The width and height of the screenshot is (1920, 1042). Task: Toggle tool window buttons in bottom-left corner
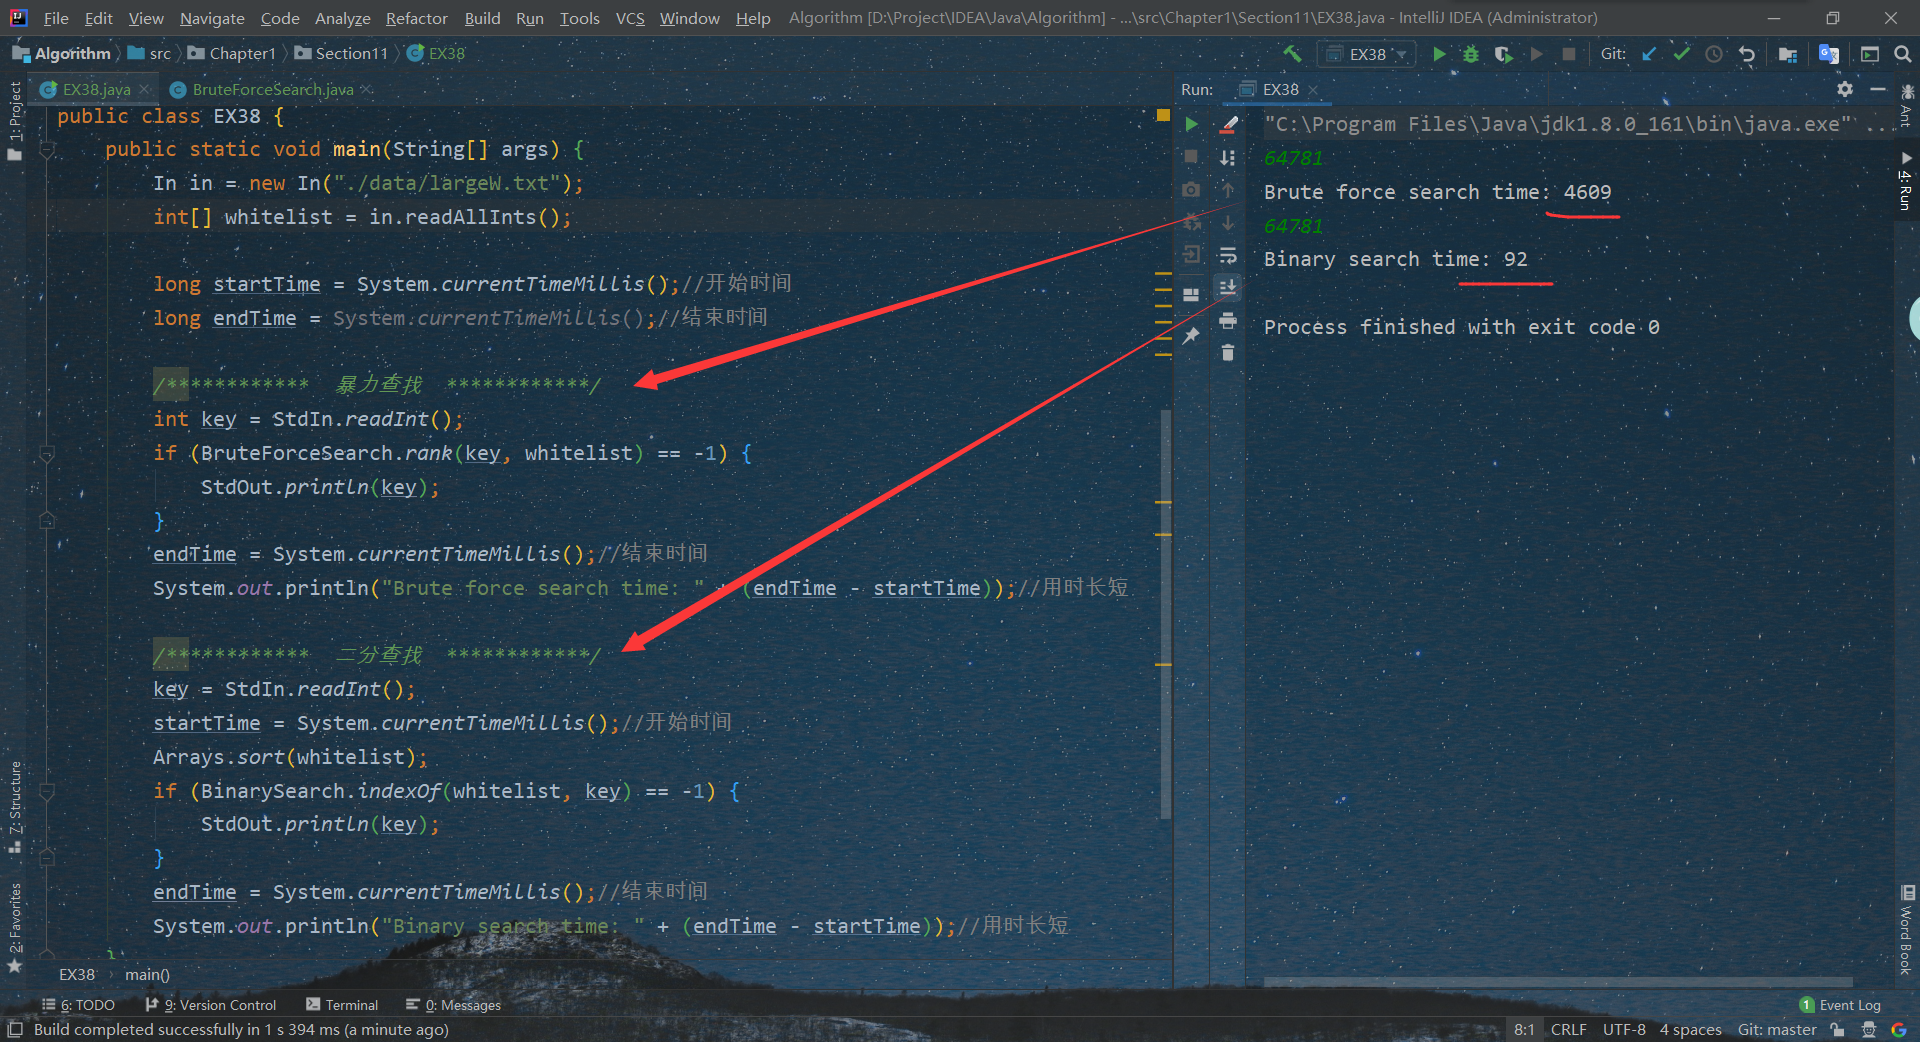pos(15,1029)
